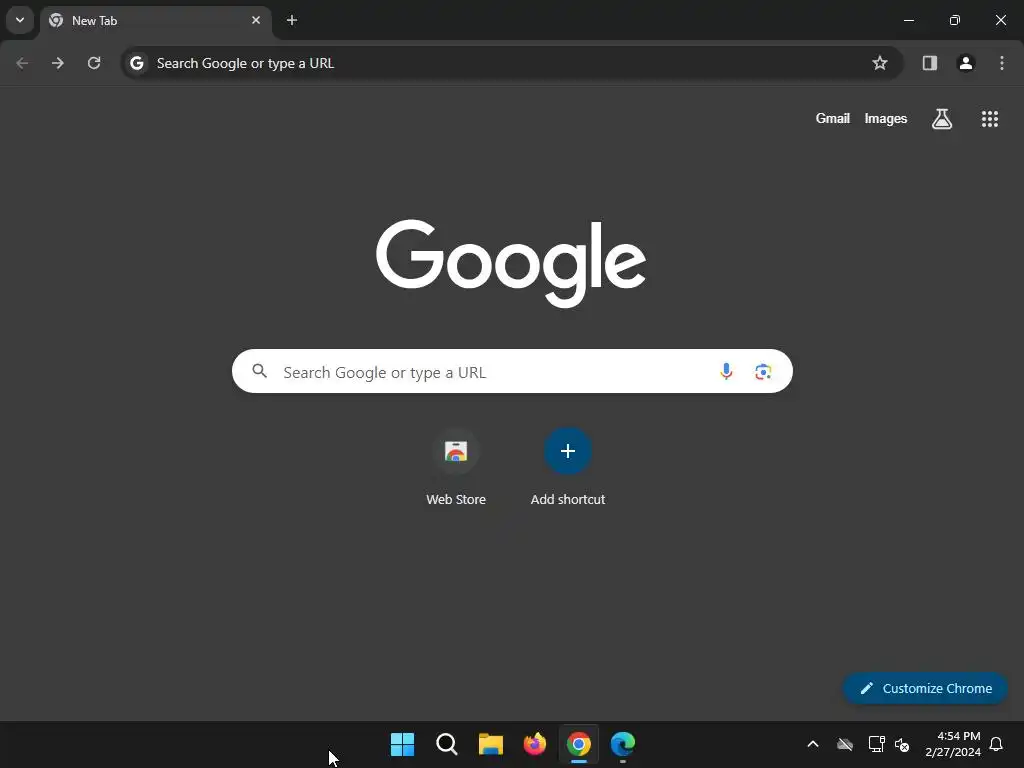Screen dimensions: 1024x768
Task: Focus the Google search box
Action: click(x=512, y=371)
